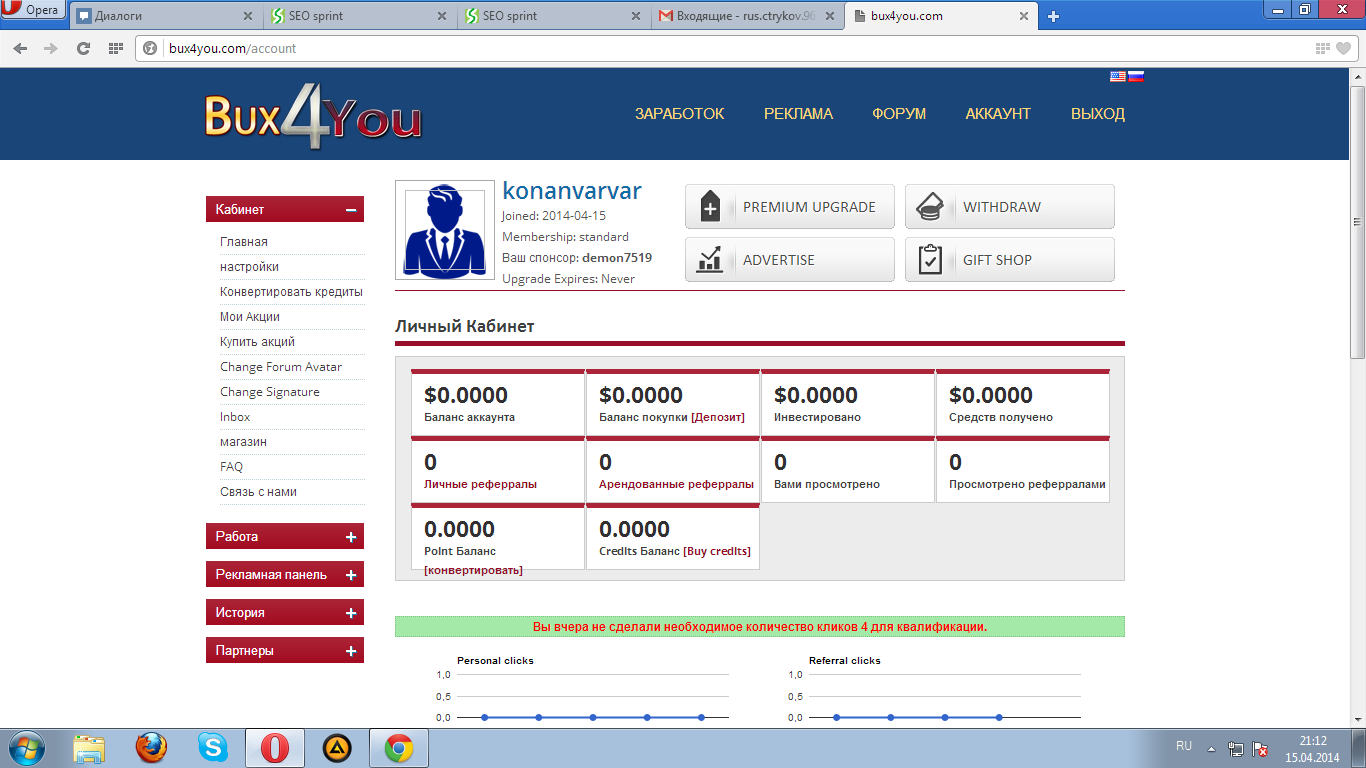Click the PREMIUM UPGRADE button
1366x768 pixels.
pyautogui.click(x=790, y=207)
